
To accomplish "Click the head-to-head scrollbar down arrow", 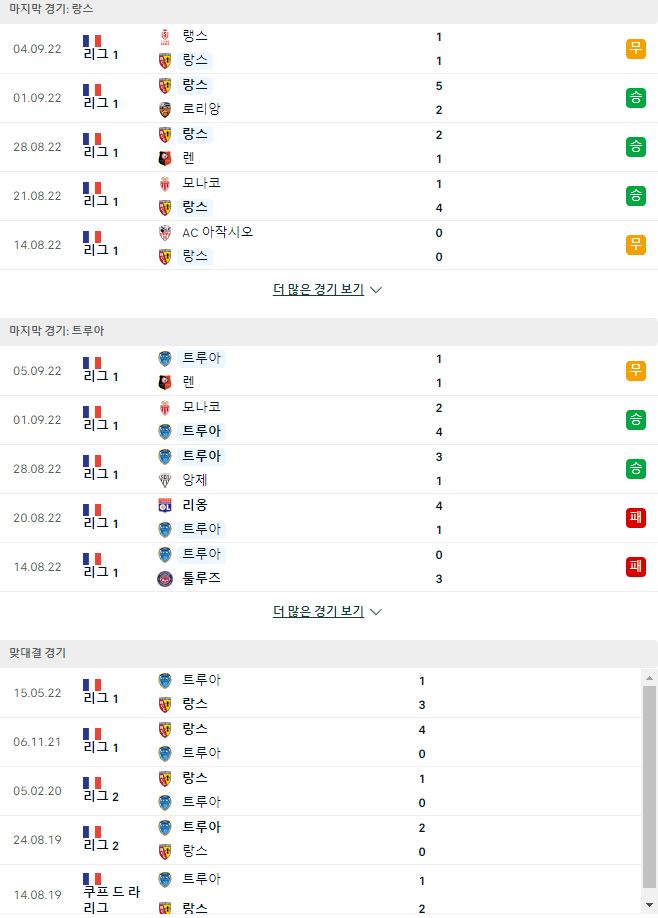I will point(649,905).
